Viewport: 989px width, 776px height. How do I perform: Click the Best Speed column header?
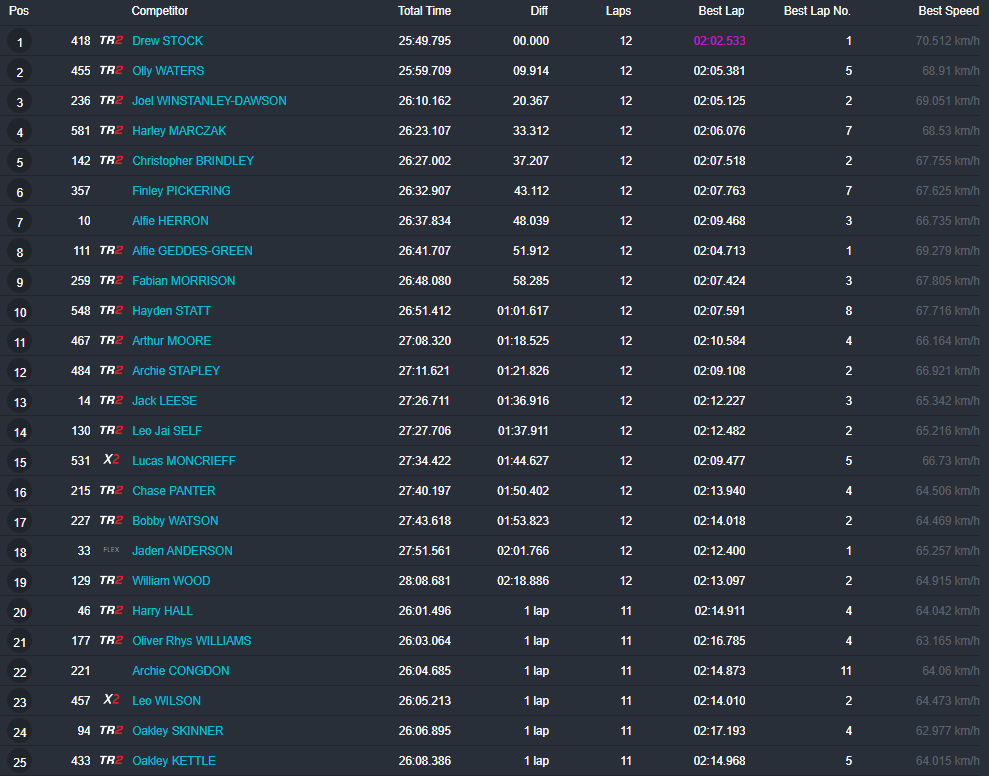coord(948,11)
